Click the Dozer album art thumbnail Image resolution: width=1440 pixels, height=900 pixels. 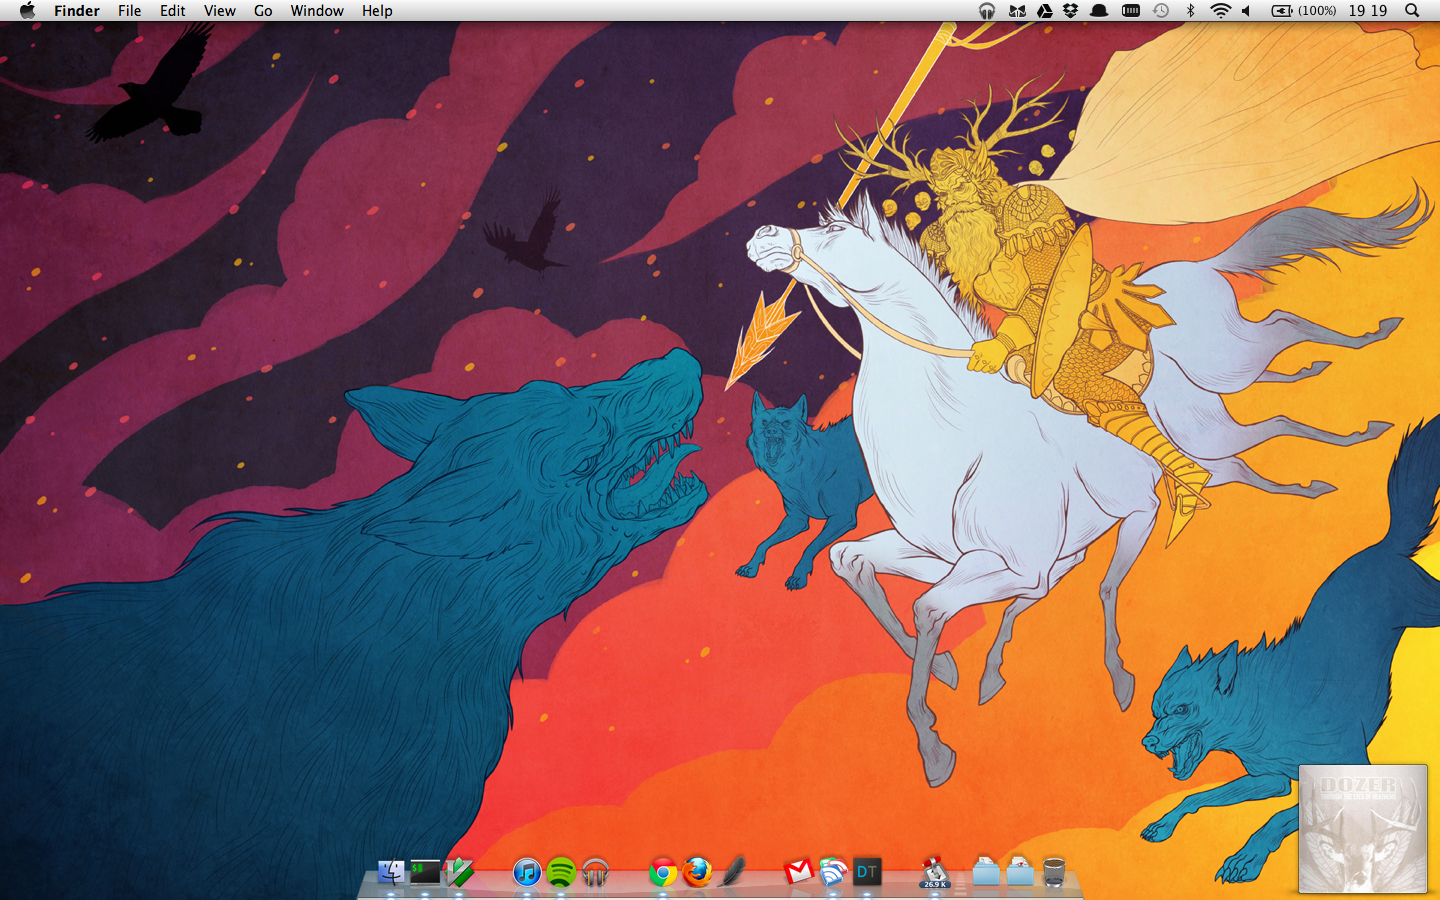1363,829
